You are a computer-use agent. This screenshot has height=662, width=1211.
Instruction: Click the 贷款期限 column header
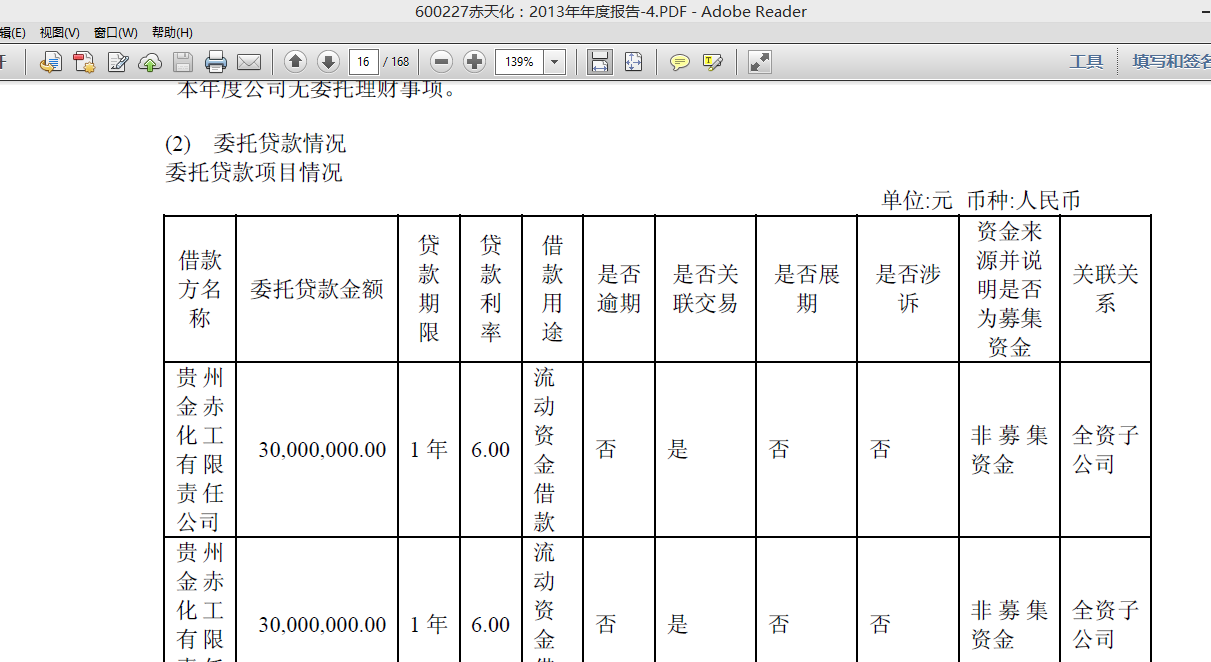pyautogui.click(x=429, y=289)
